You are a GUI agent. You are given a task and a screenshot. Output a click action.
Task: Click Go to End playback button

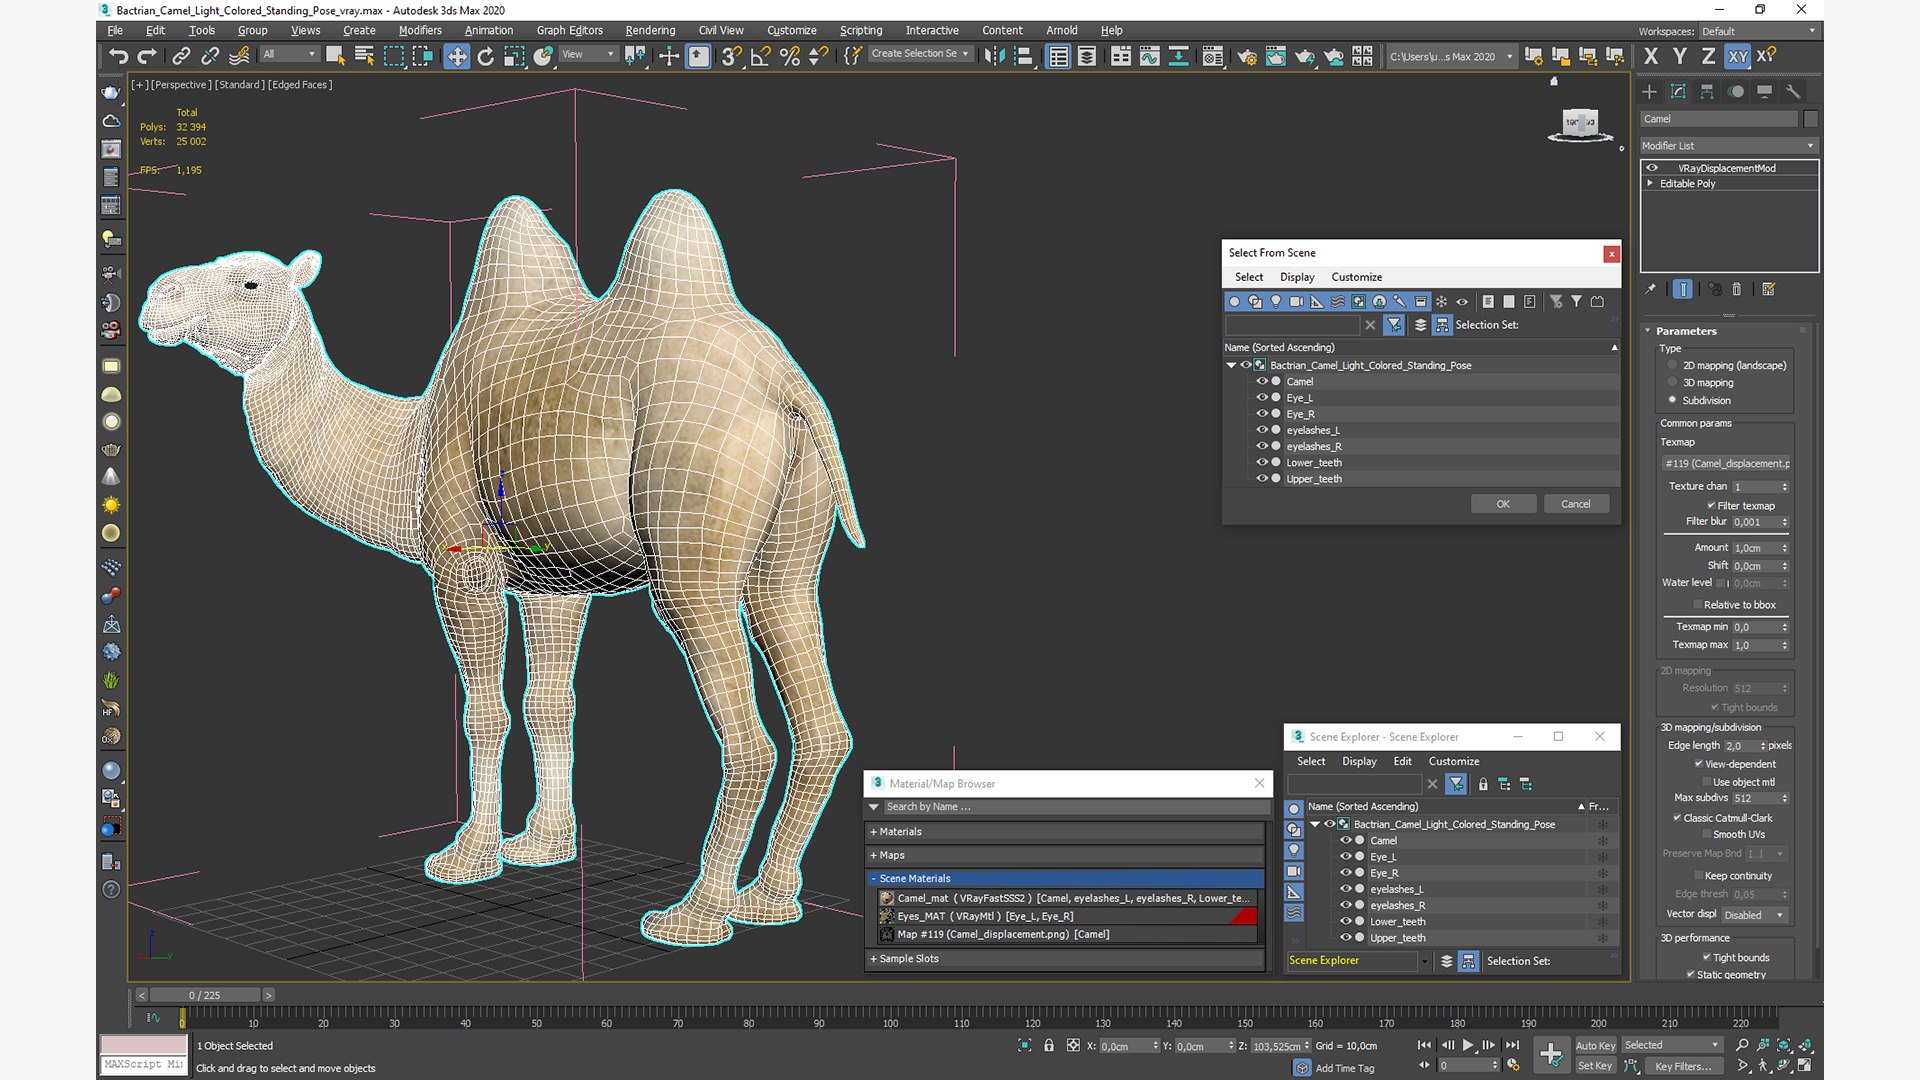[1512, 1045]
